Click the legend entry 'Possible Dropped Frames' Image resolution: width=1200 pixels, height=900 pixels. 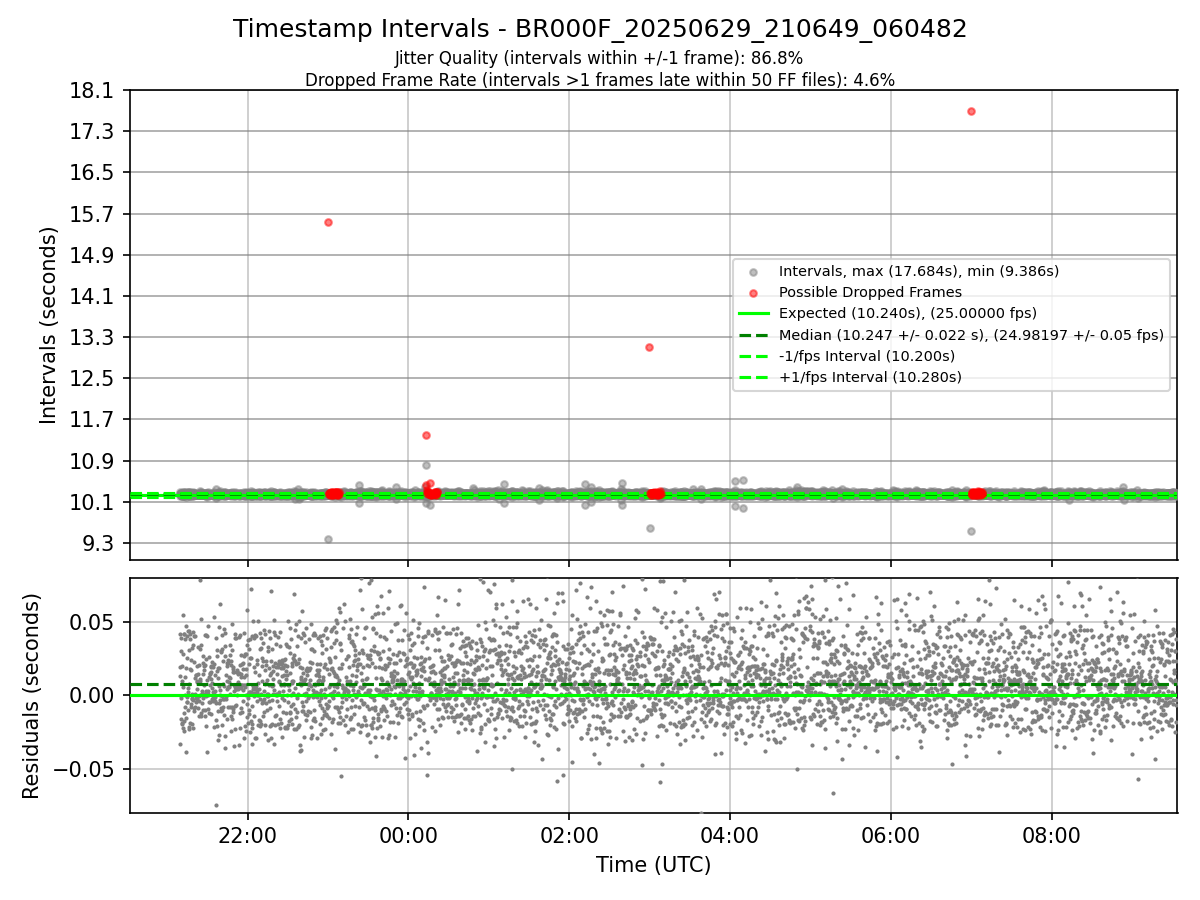click(x=870, y=292)
